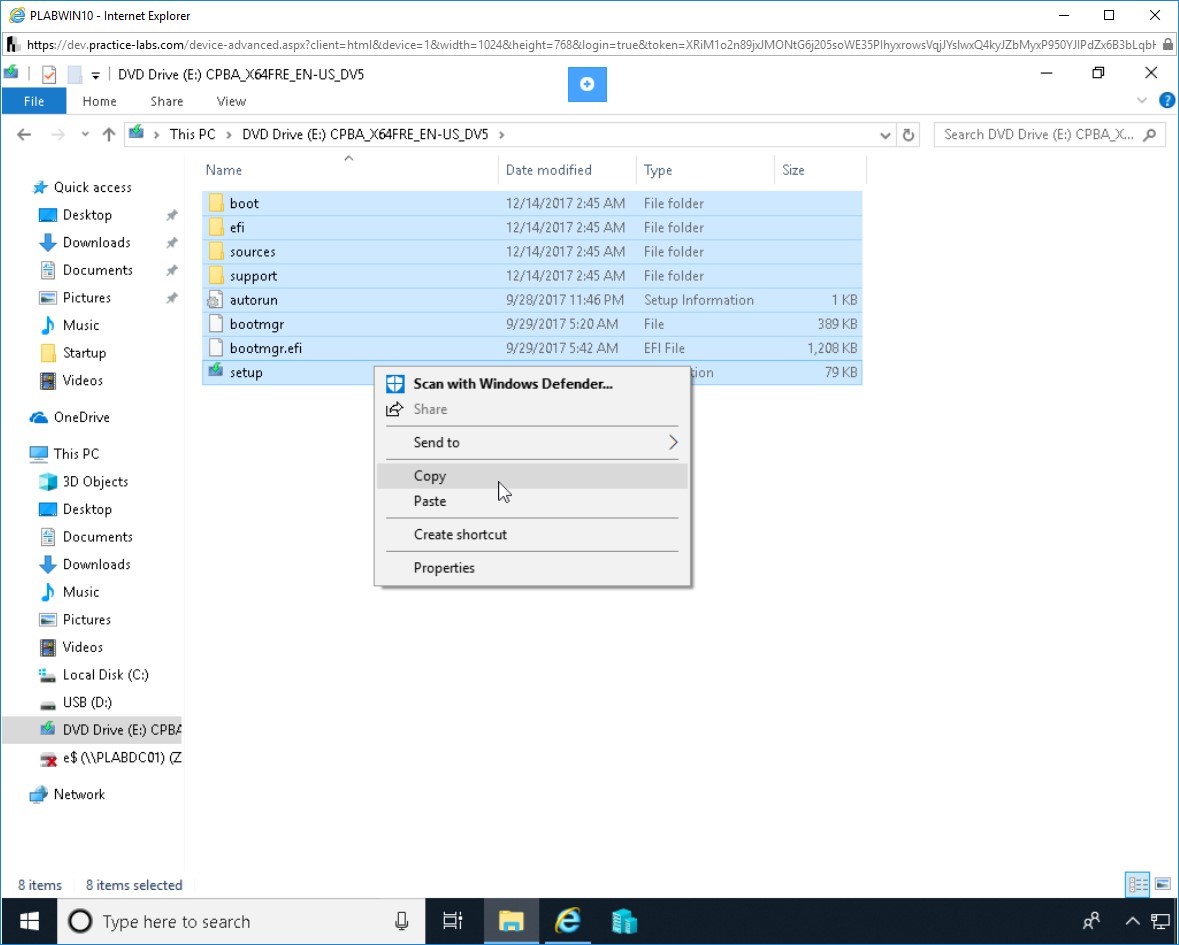Open pinned Downloads under Quick access

tap(96, 242)
